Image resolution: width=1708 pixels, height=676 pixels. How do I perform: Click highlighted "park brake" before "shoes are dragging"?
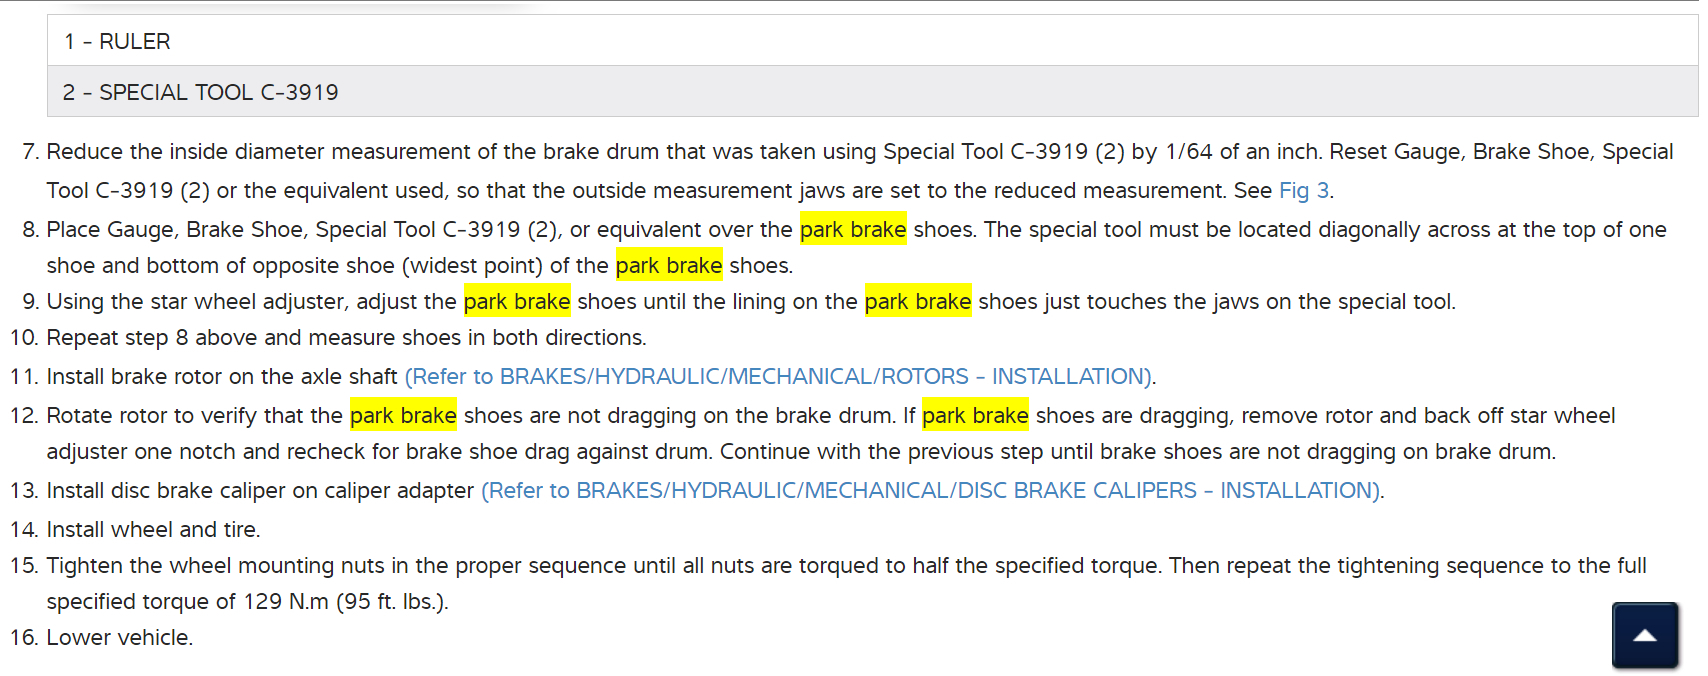975,415
